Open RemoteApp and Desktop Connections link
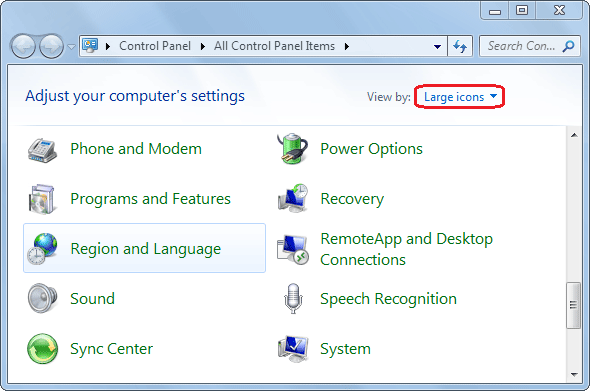 coord(406,249)
